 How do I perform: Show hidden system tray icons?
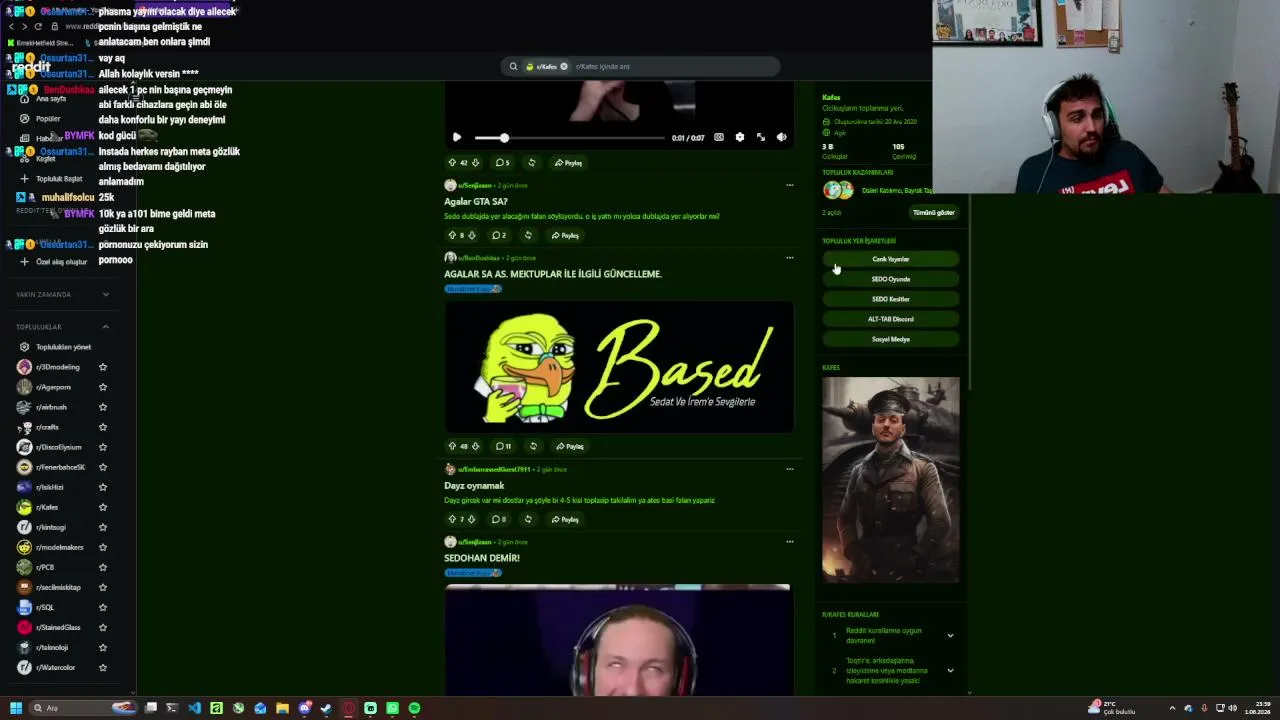click(1173, 708)
